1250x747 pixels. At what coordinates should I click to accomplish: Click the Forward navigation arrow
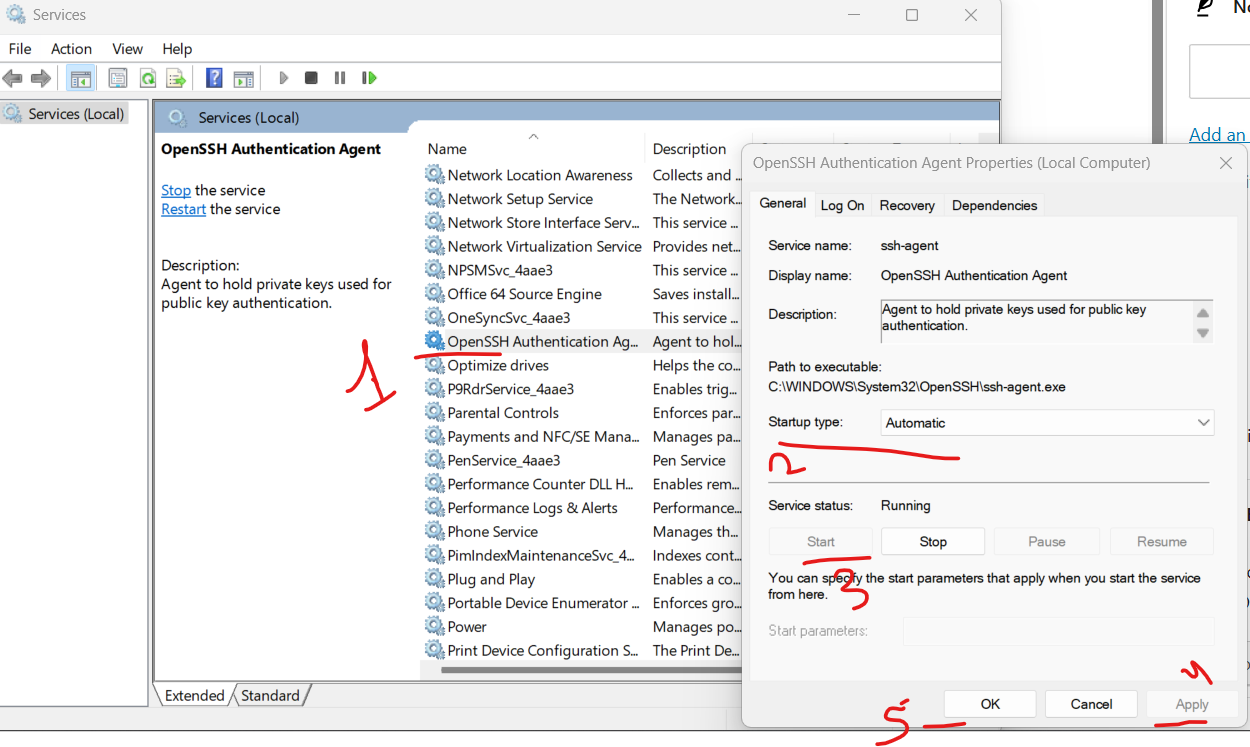point(39,77)
